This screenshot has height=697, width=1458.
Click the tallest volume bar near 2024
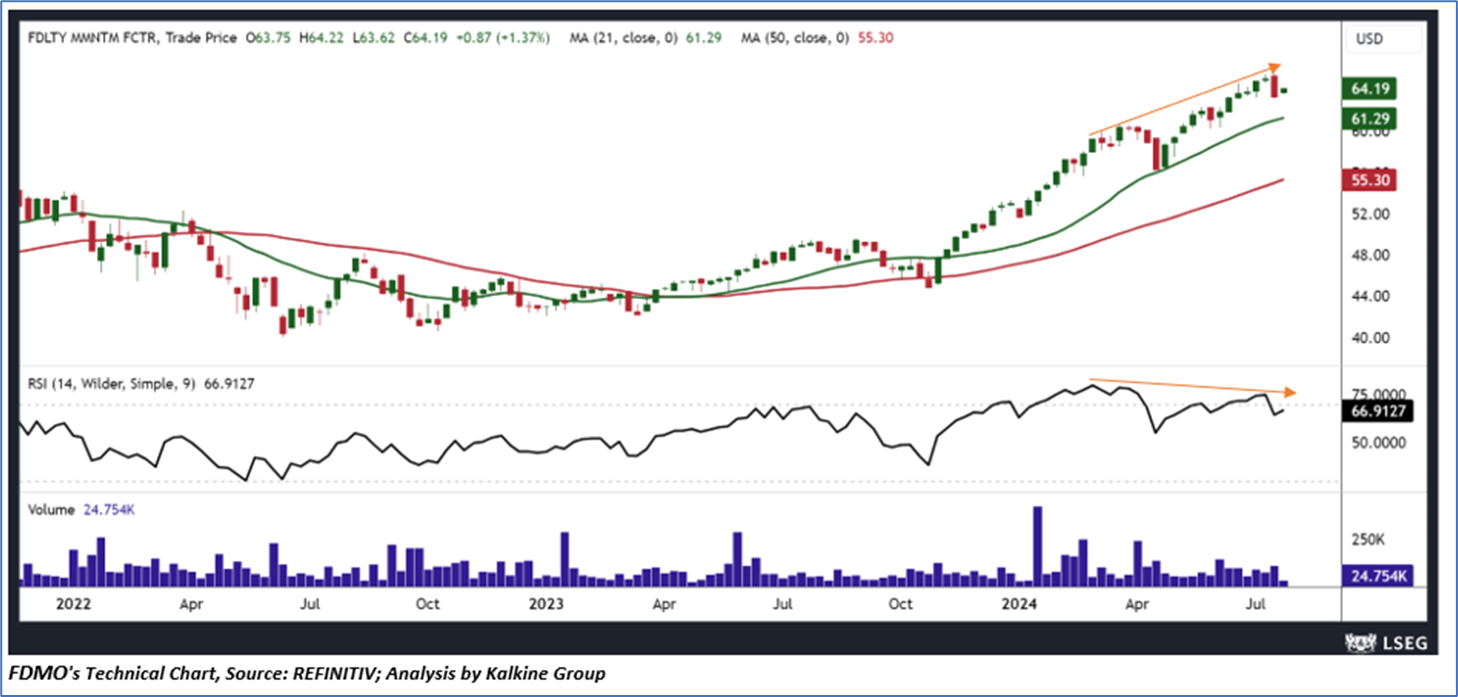coord(1037,546)
